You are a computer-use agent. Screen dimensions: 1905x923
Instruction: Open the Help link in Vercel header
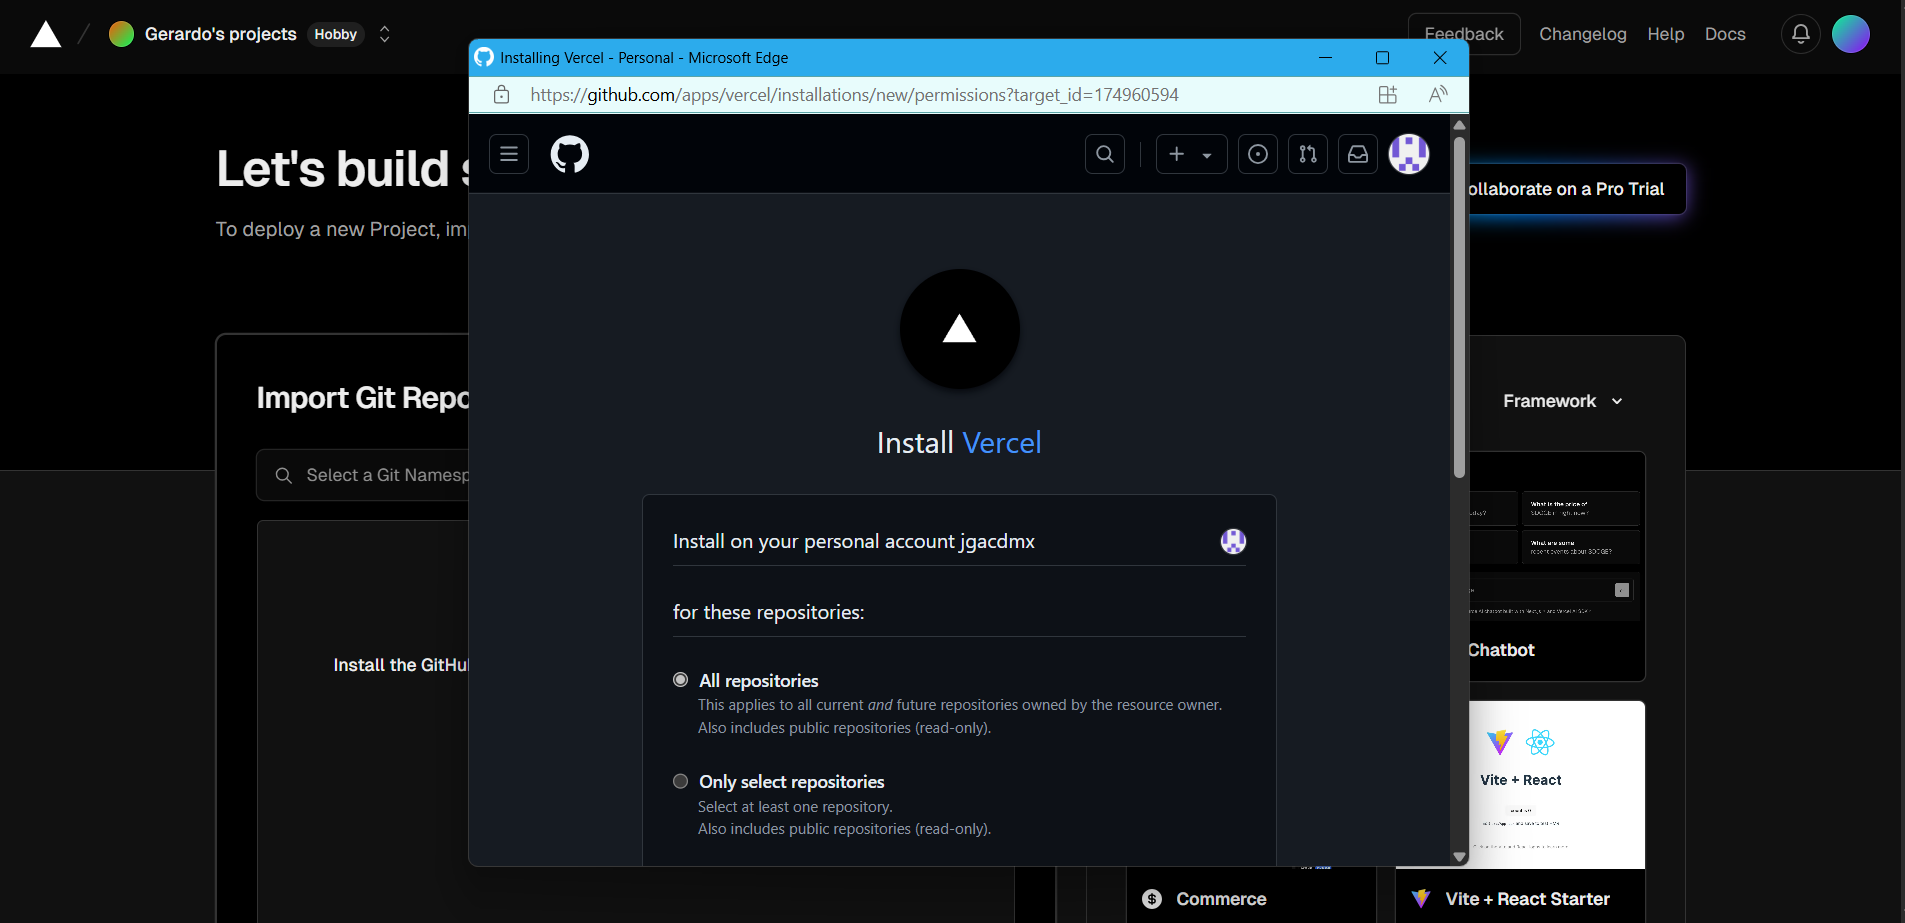click(x=1665, y=34)
